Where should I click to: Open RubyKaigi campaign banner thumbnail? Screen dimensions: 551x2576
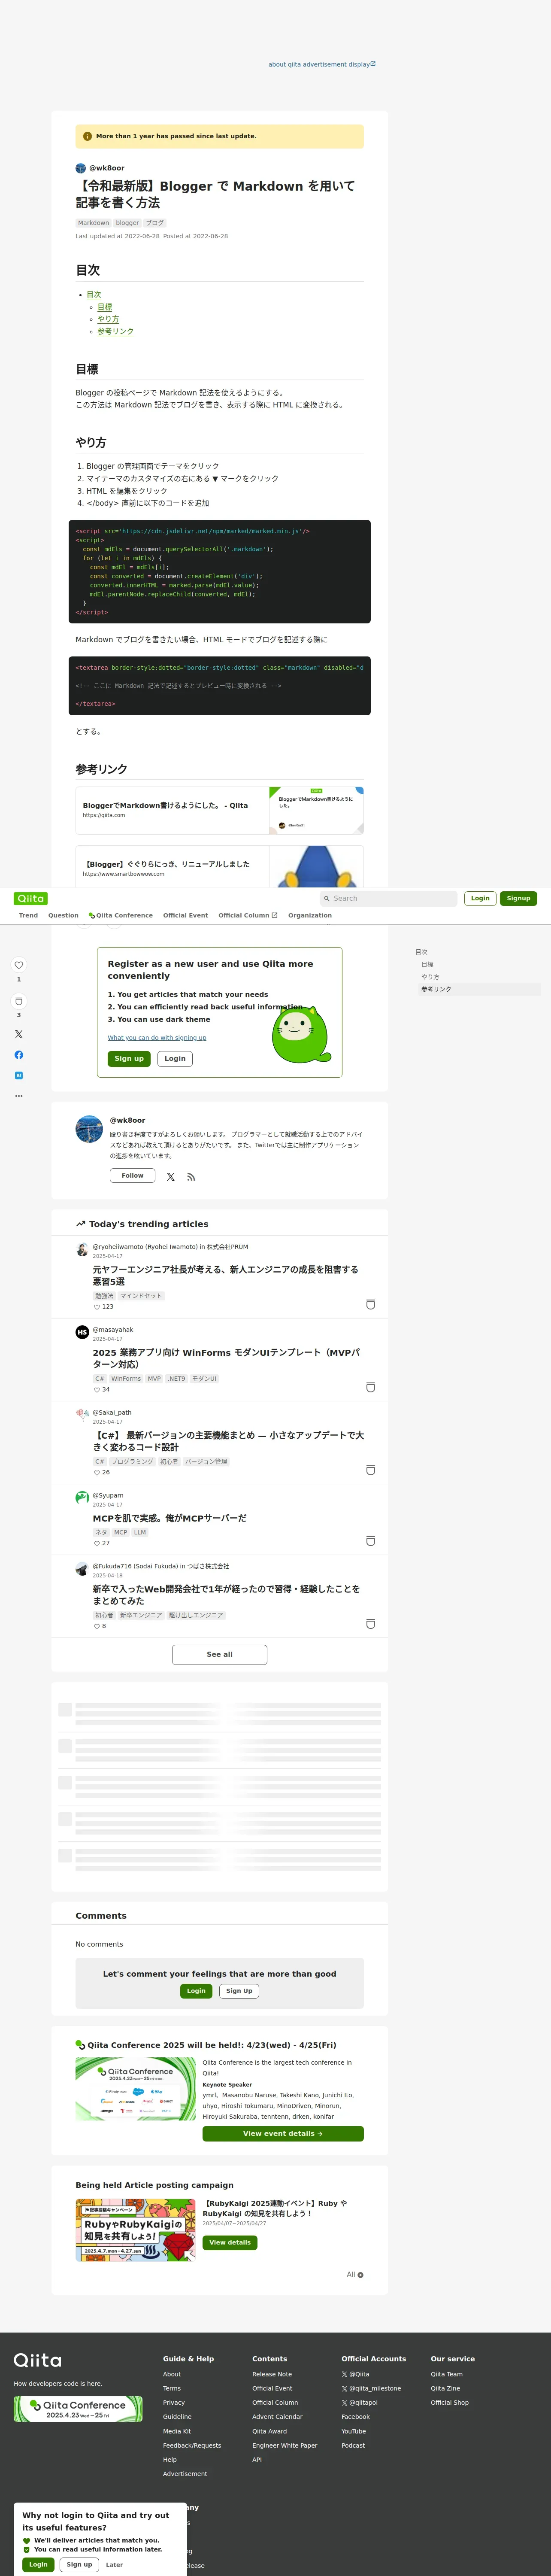(x=136, y=2230)
